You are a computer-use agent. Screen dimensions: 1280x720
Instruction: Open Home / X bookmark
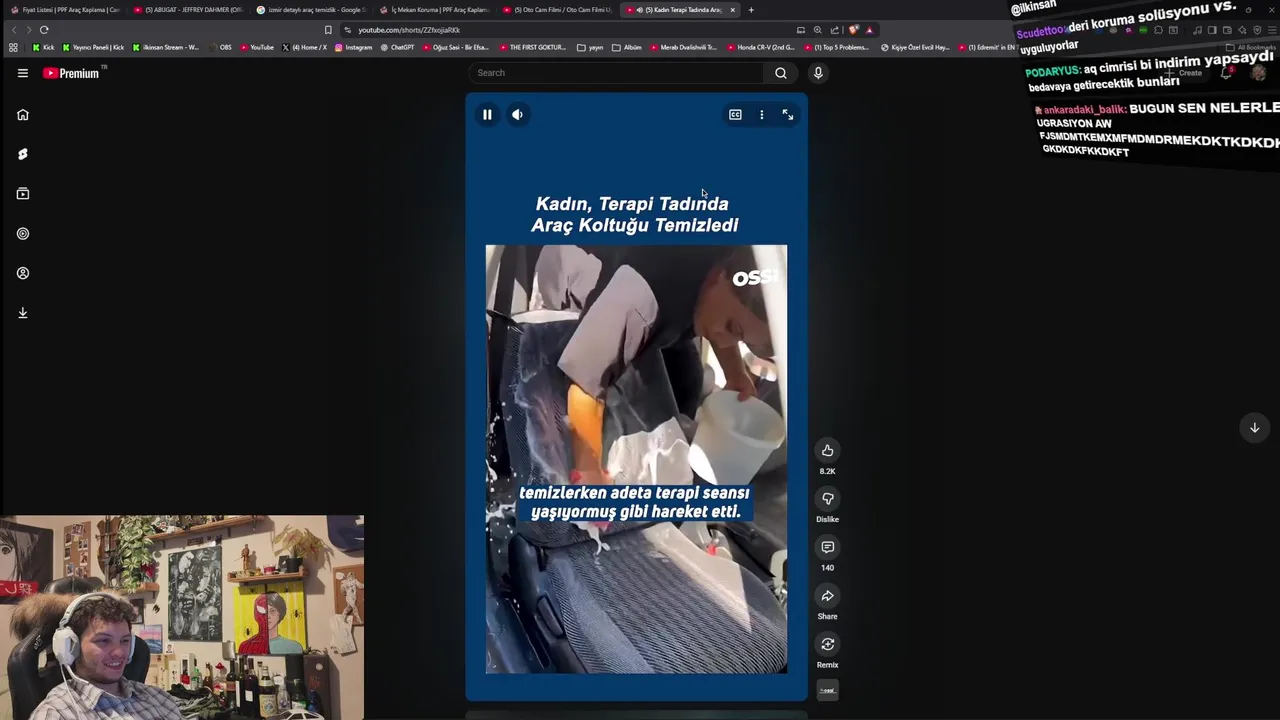(x=304, y=47)
